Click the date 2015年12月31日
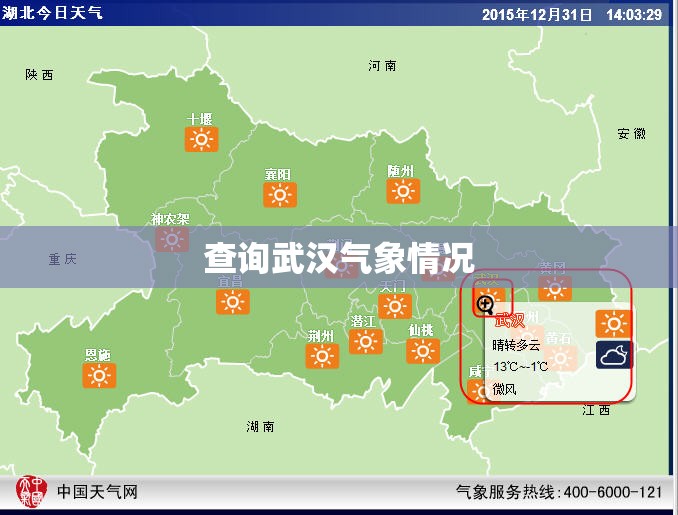The width and height of the screenshot is (678, 515). click(x=537, y=15)
